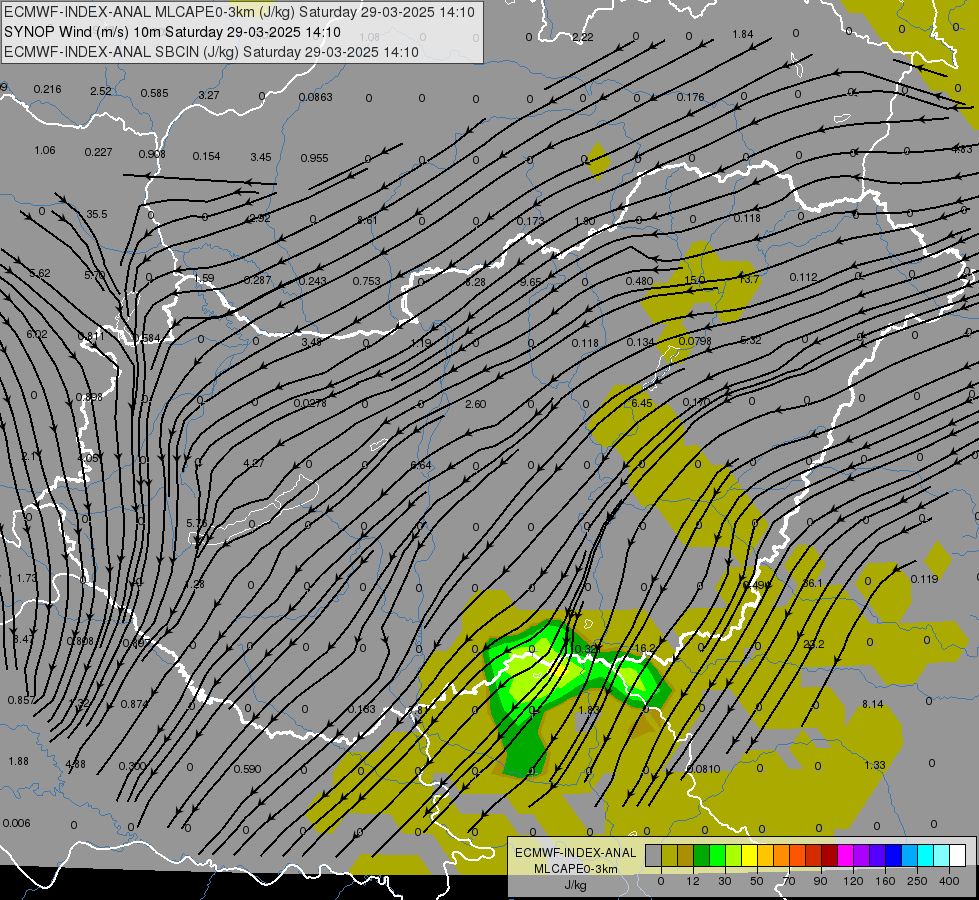Image resolution: width=979 pixels, height=900 pixels.
Task: Click the map value 0.119
Action: point(925,580)
